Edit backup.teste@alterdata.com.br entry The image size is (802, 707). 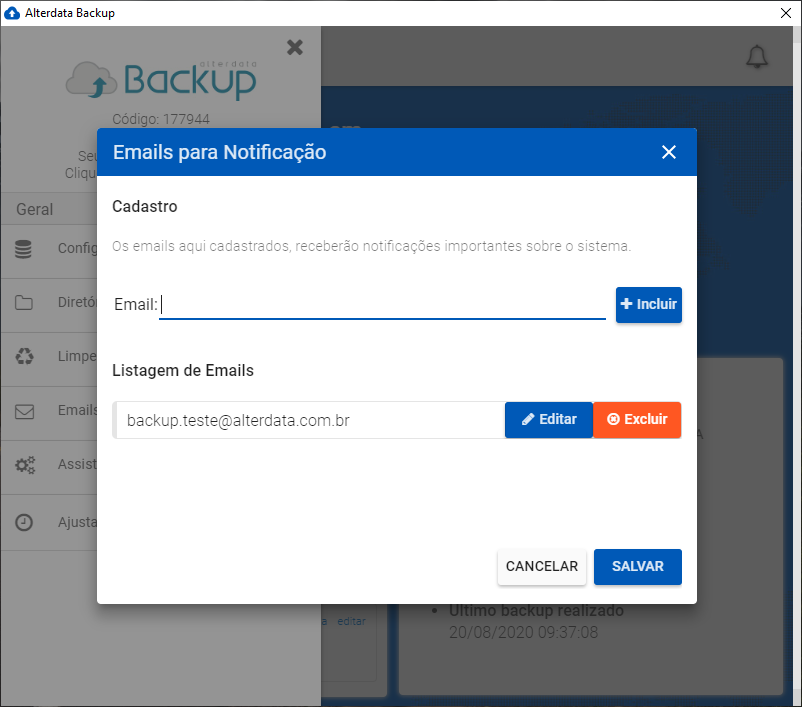pos(549,419)
